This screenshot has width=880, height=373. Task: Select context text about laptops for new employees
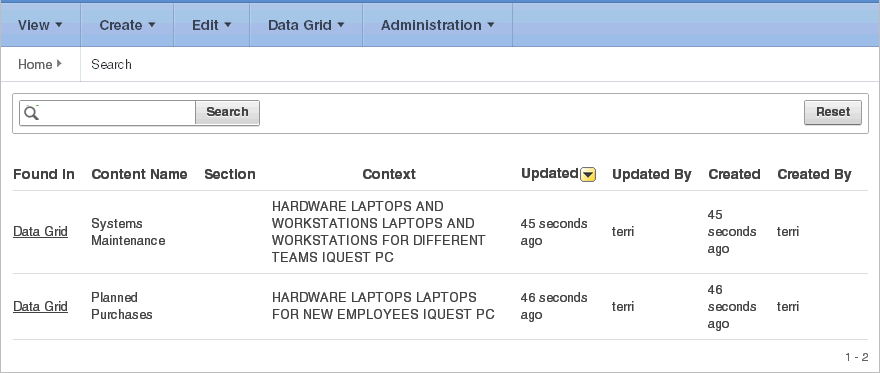[383, 306]
